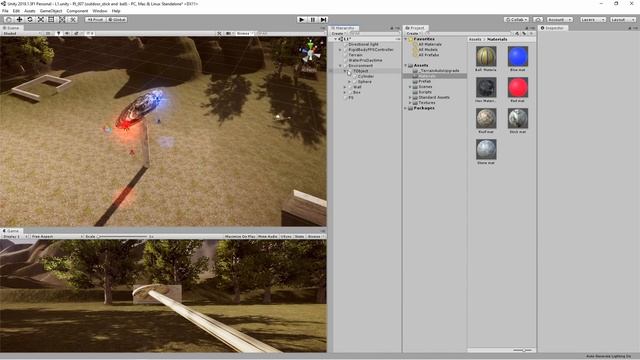The height and width of the screenshot is (360, 640).
Task: Adjust Game view Scale slider
Action: coord(122,236)
